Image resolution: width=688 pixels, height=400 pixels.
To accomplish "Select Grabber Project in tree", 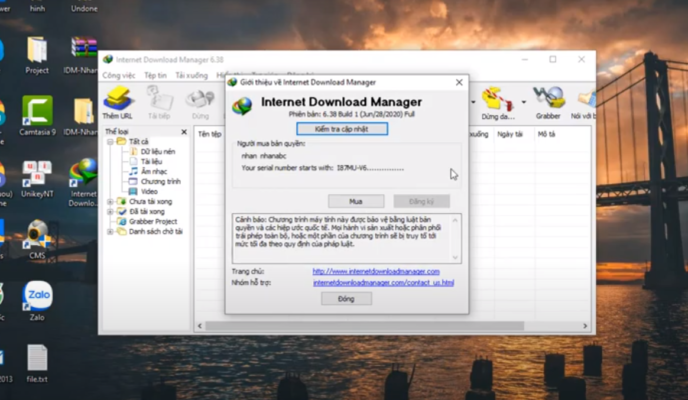I will point(147,221).
